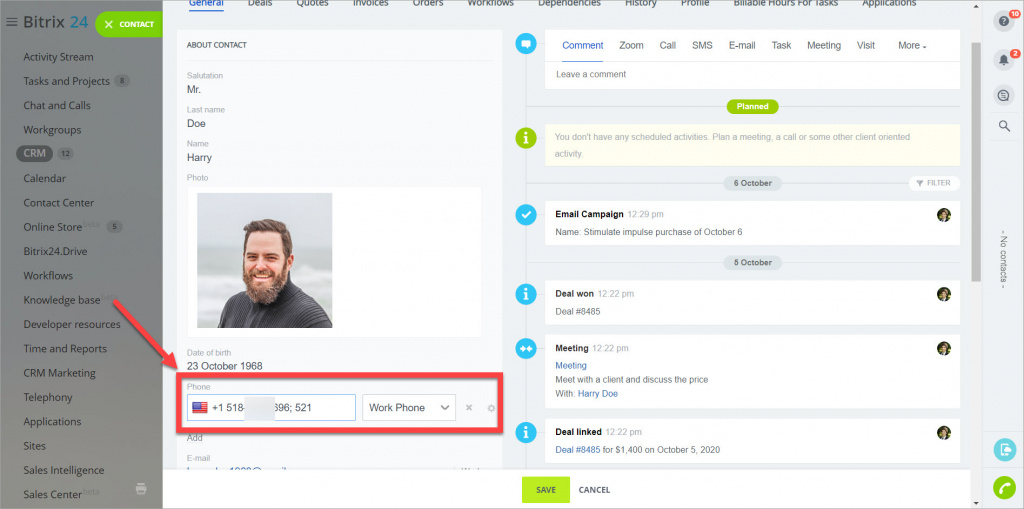Switch to the General tab
Screen dimensions: 1024x509
pos(206,3)
